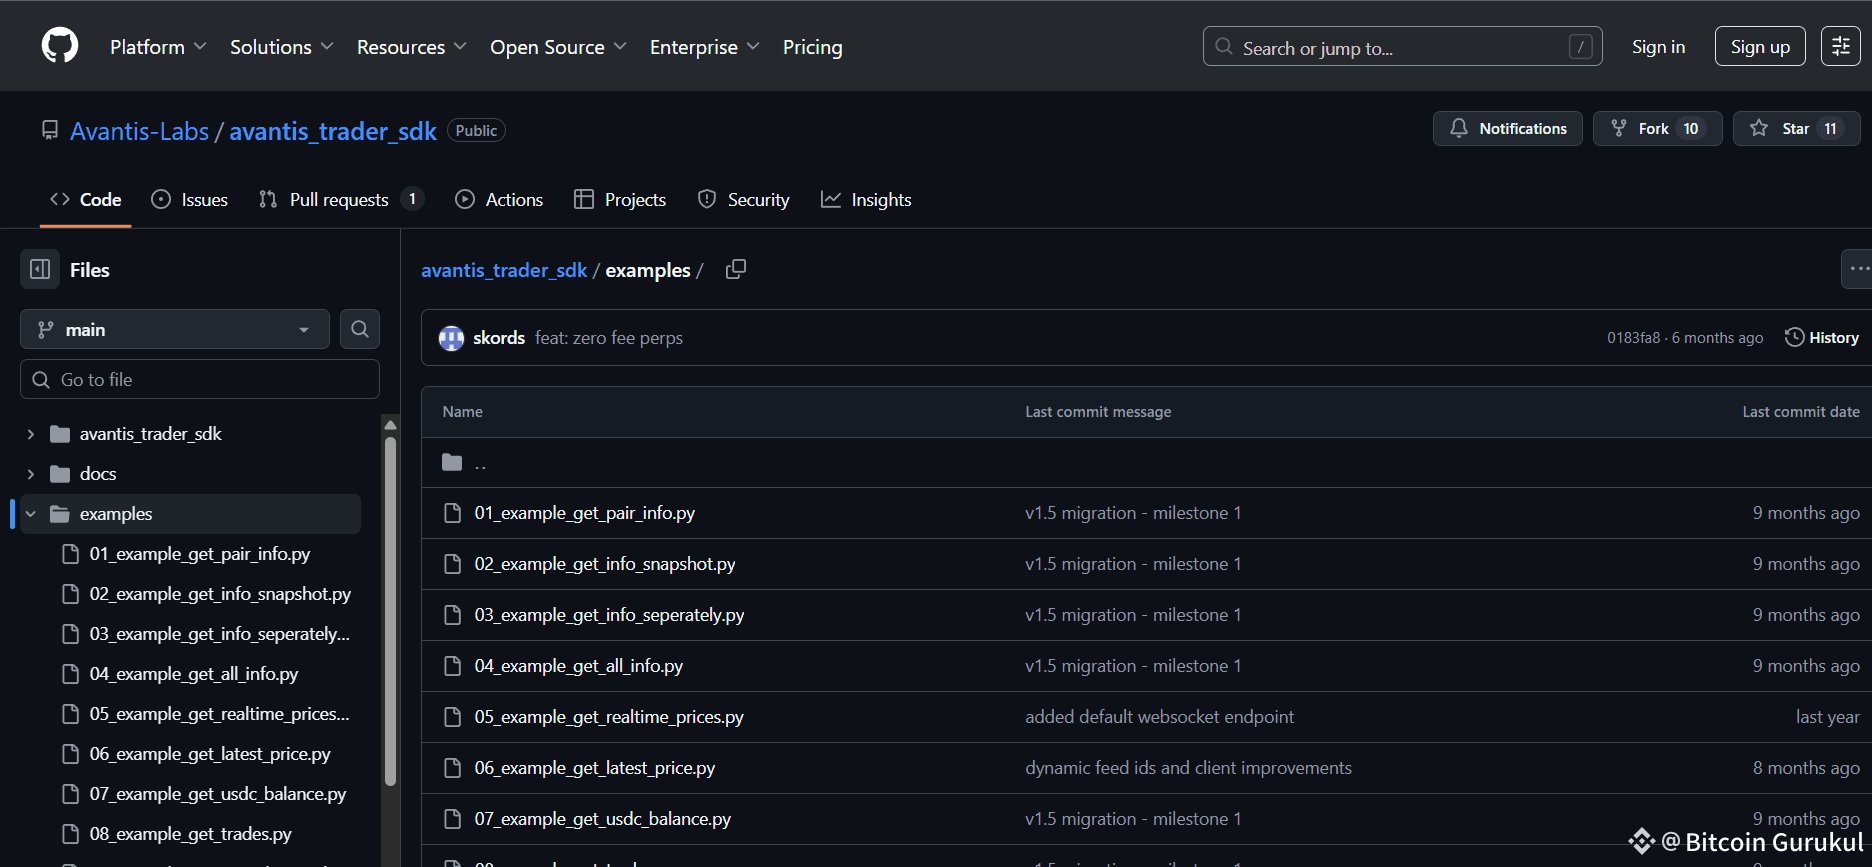
Task: Click the search files magnifier icon
Action: coord(360,329)
